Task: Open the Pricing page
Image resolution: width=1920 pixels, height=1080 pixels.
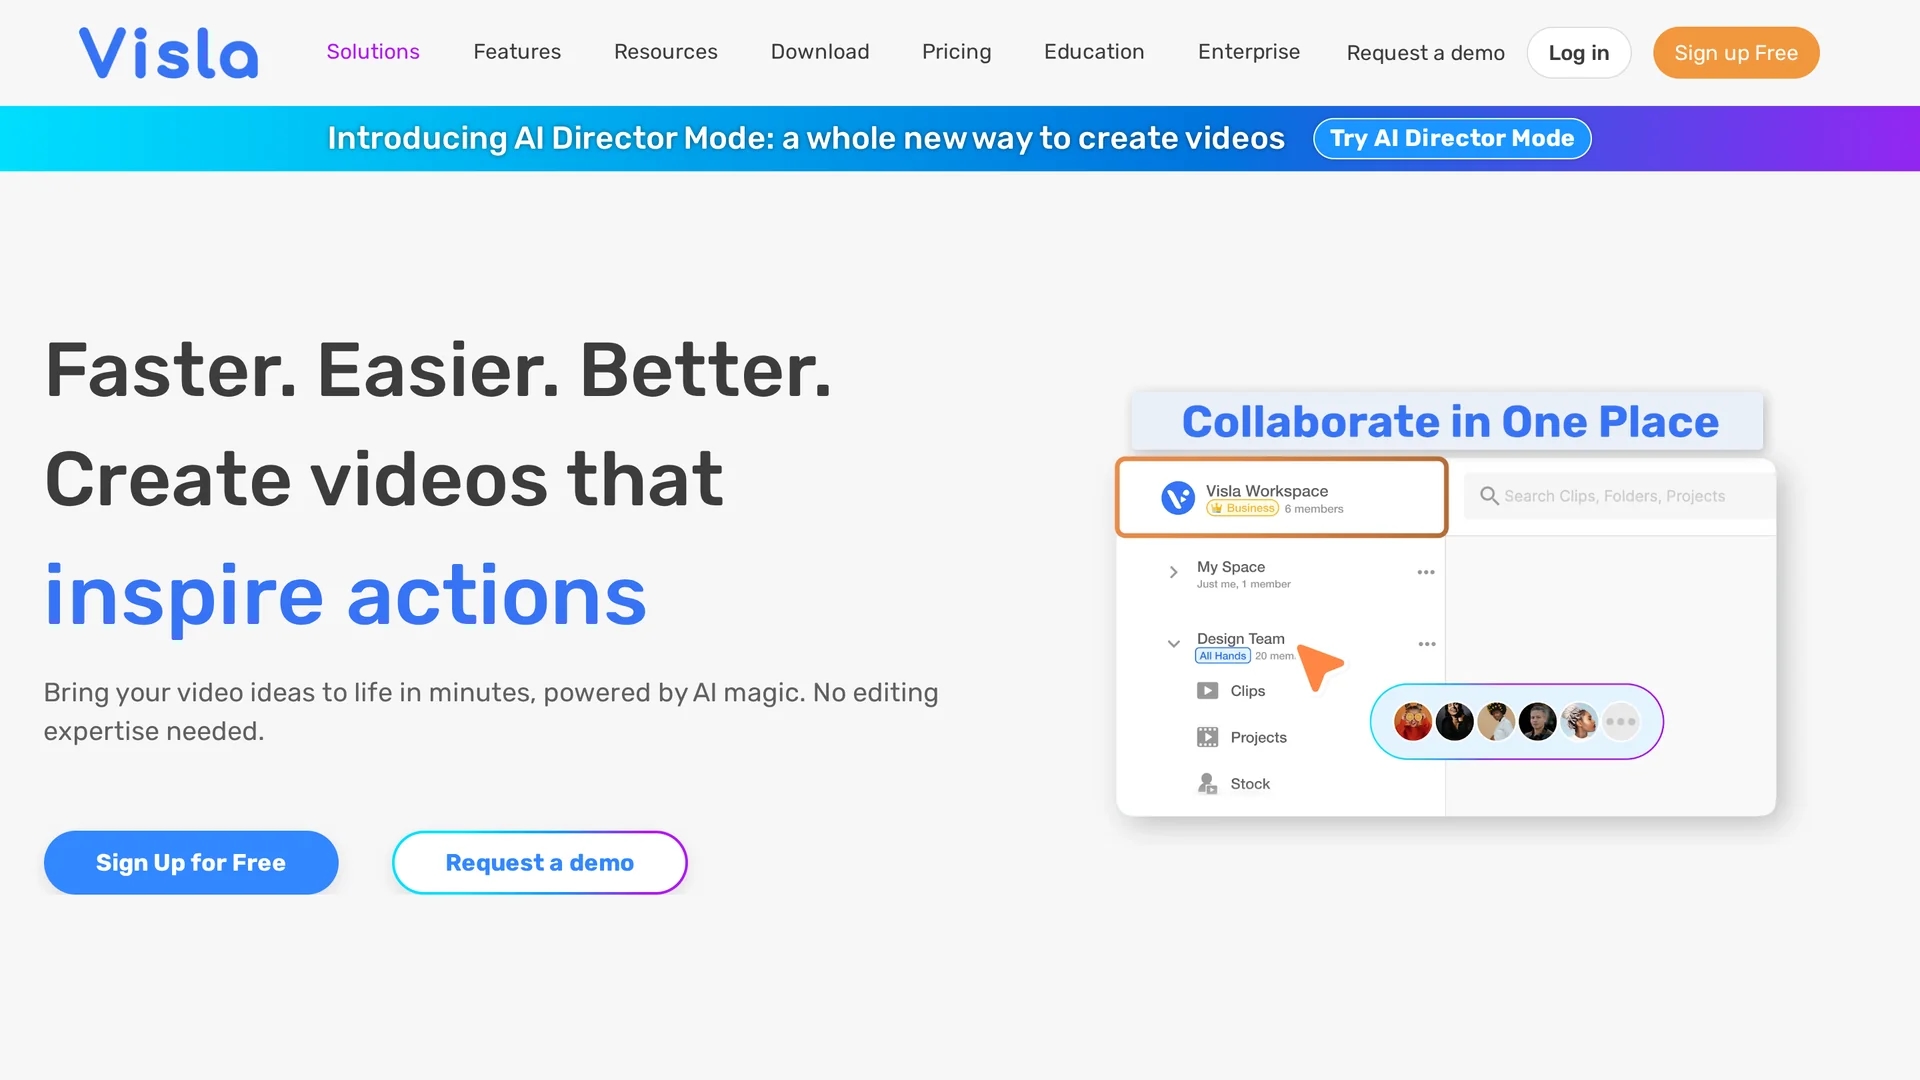Action: coord(957,52)
